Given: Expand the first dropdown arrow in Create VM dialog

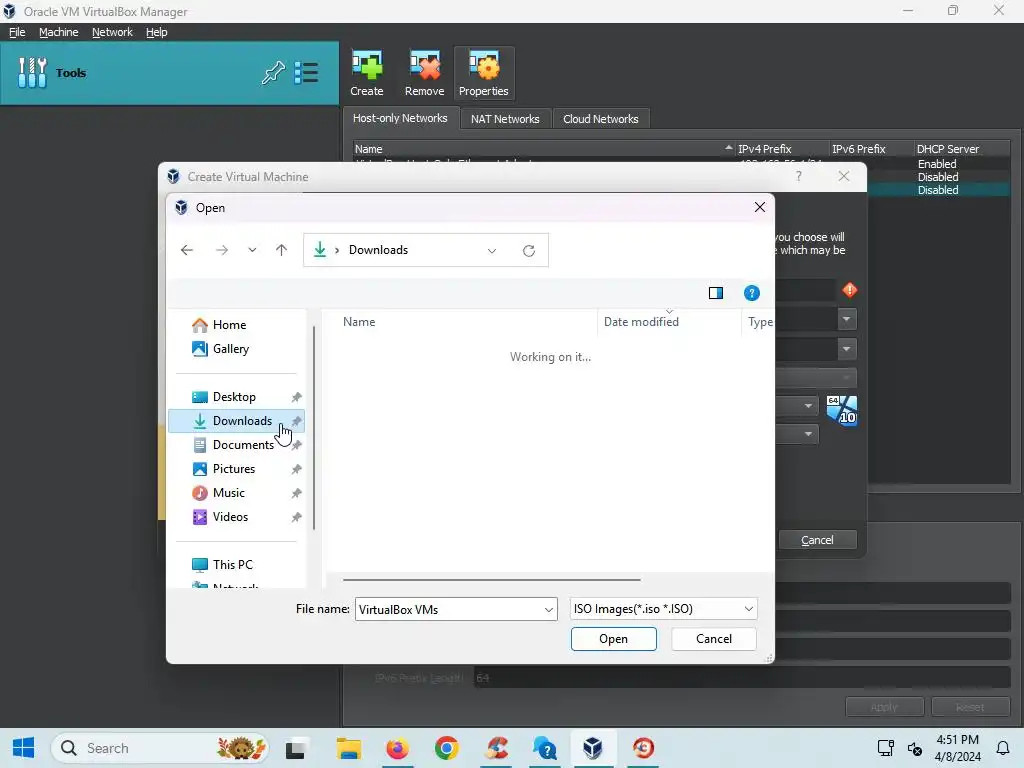Looking at the screenshot, I should [846, 319].
